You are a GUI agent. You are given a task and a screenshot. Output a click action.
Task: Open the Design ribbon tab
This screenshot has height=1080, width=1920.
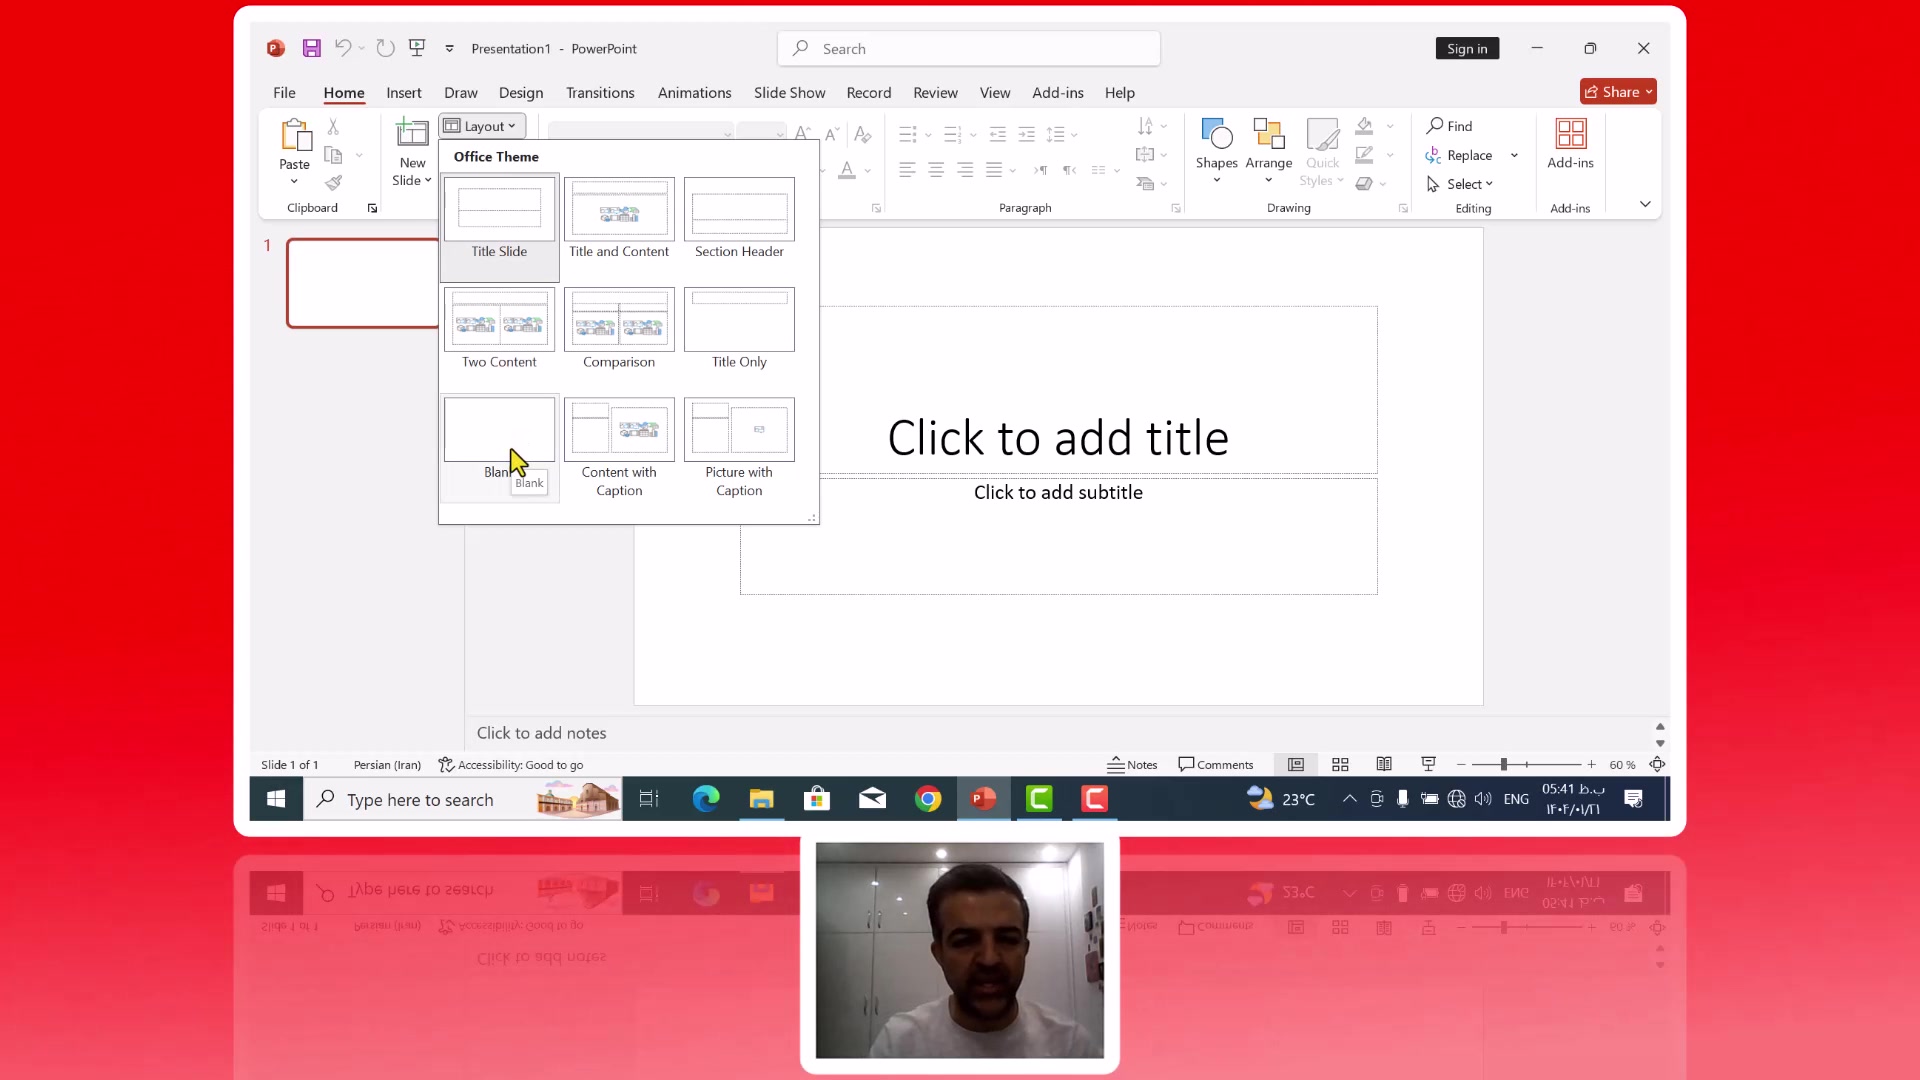tap(521, 93)
